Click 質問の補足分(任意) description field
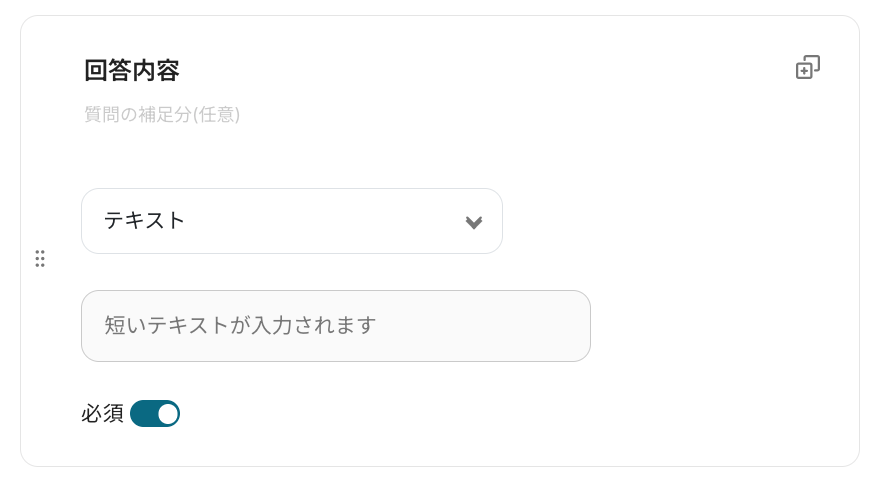 tap(162, 115)
